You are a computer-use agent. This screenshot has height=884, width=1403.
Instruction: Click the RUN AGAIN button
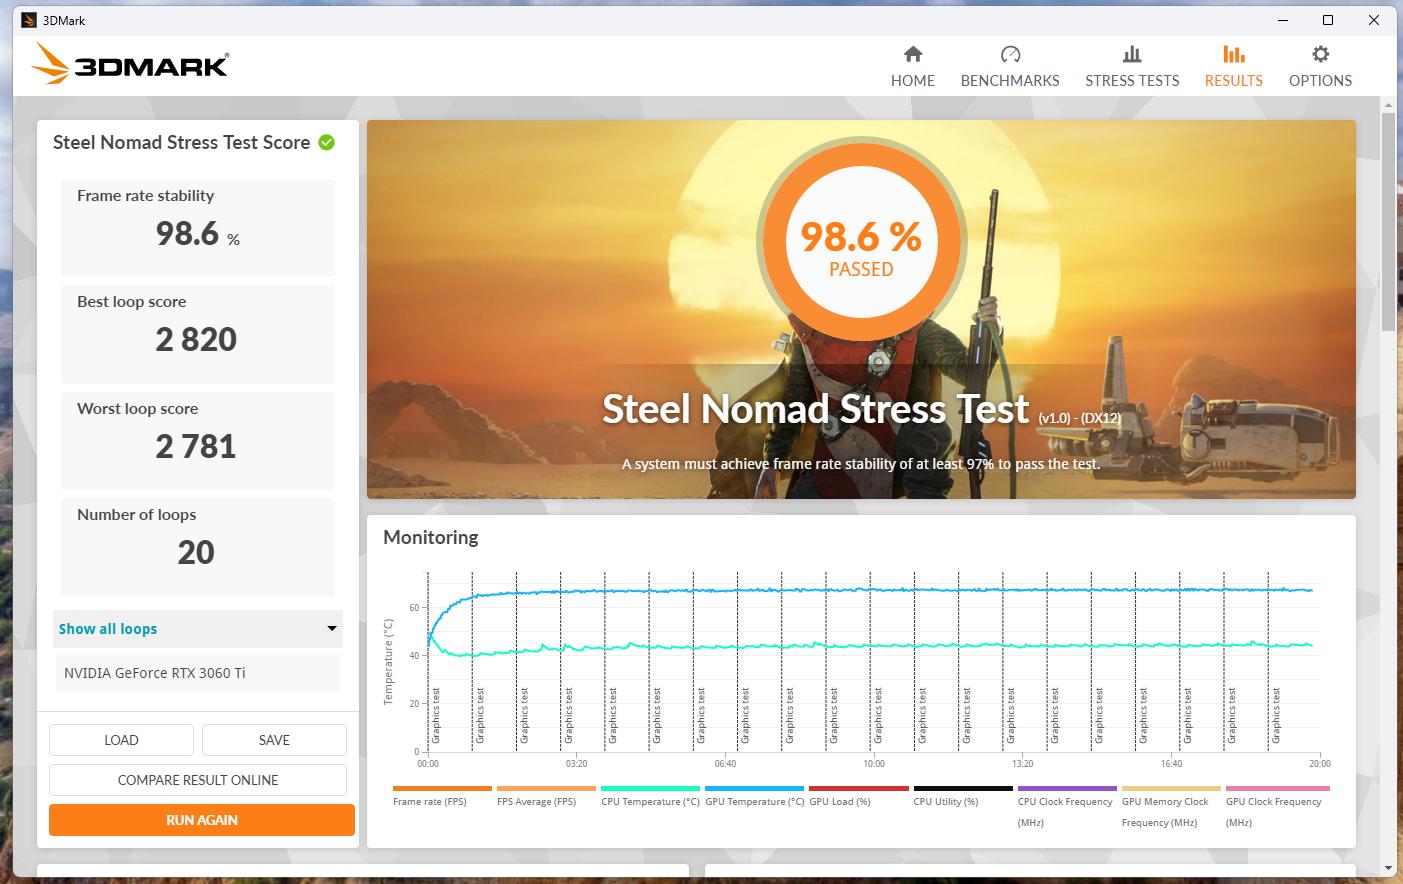click(202, 820)
